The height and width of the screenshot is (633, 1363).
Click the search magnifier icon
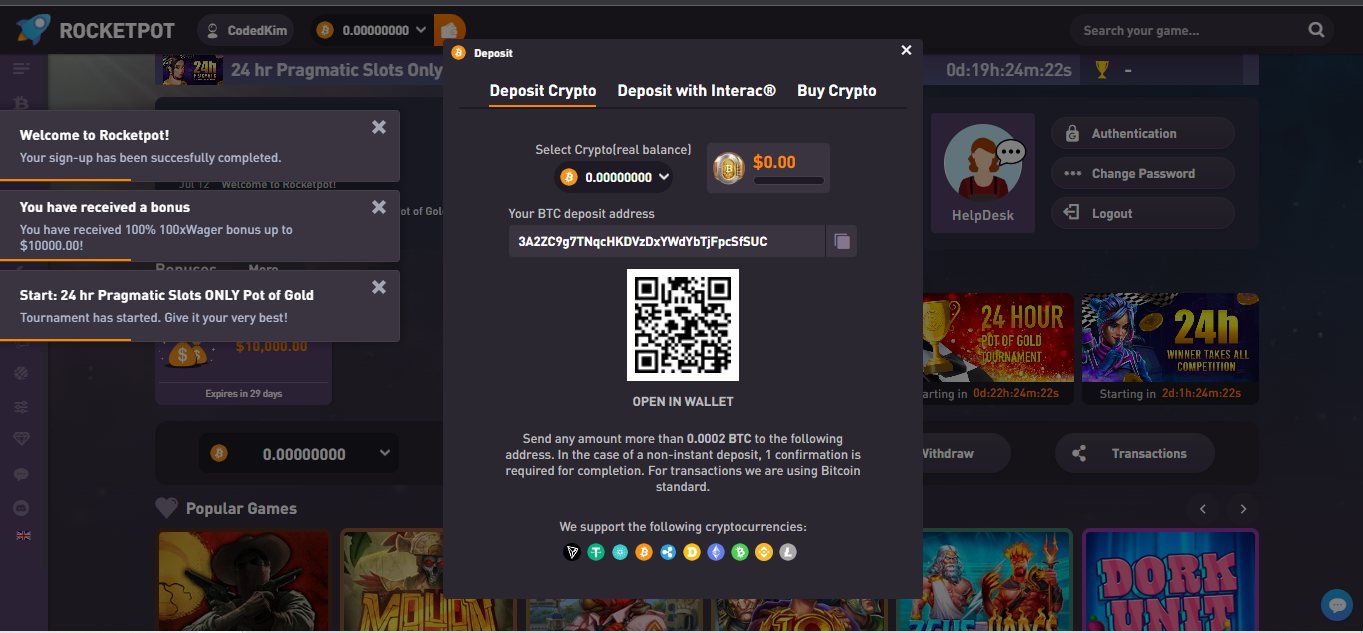[1317, 30]
